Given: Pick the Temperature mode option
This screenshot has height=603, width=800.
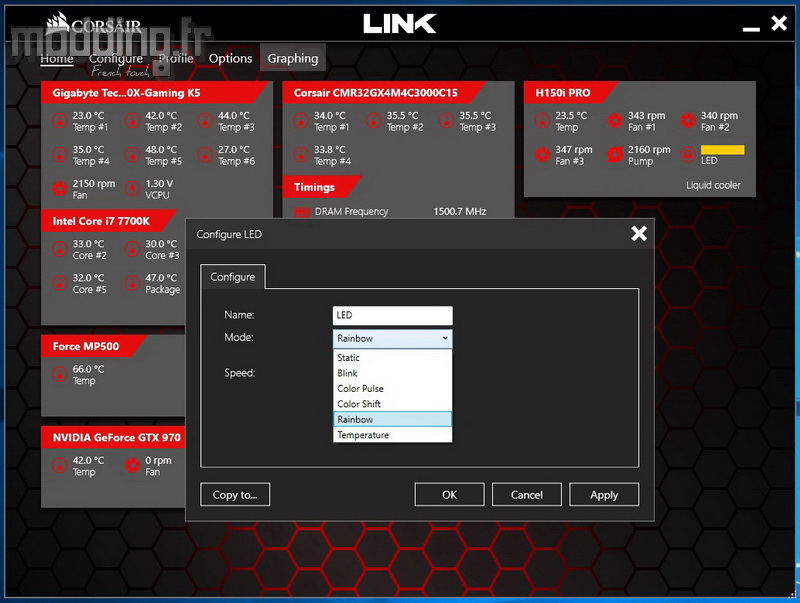Looking at the screenshot, I should coord(392,435).
